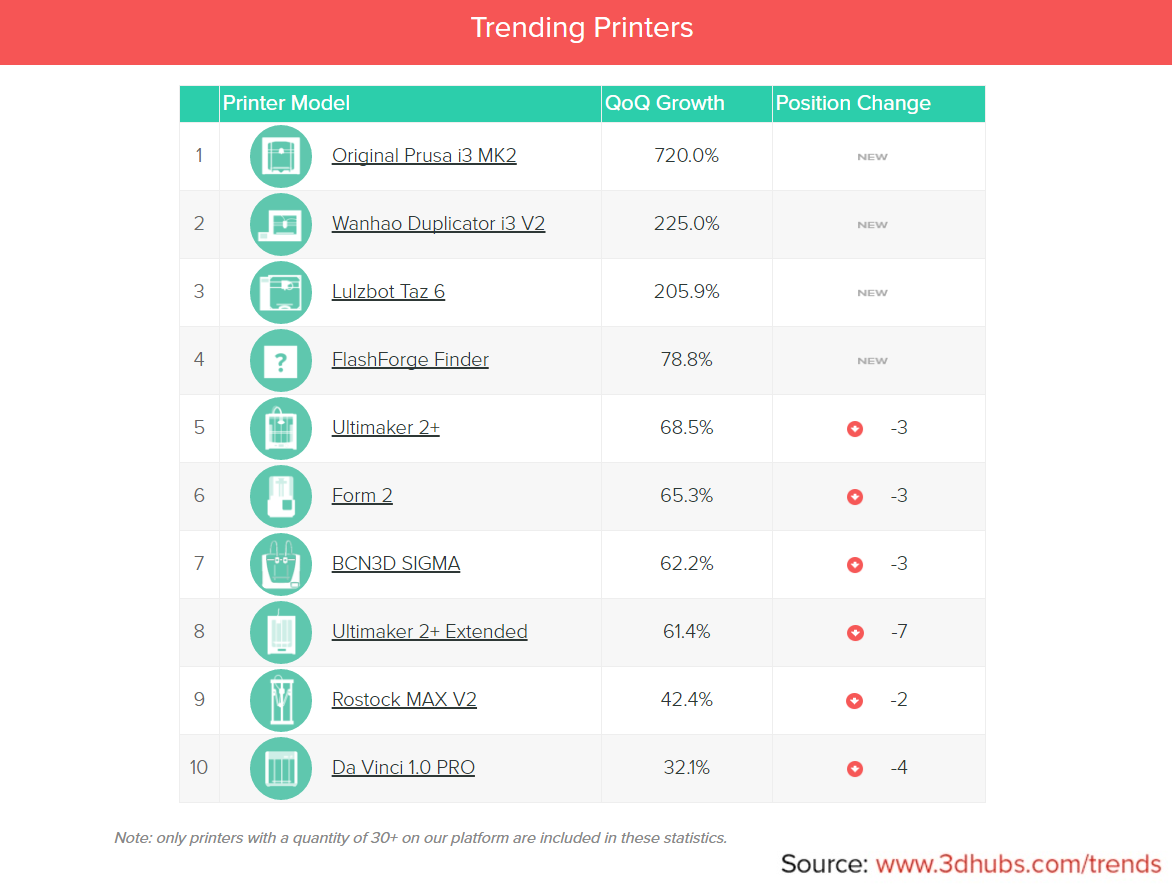Click the BCN3D SIGMA printer icon

point(281,564)
